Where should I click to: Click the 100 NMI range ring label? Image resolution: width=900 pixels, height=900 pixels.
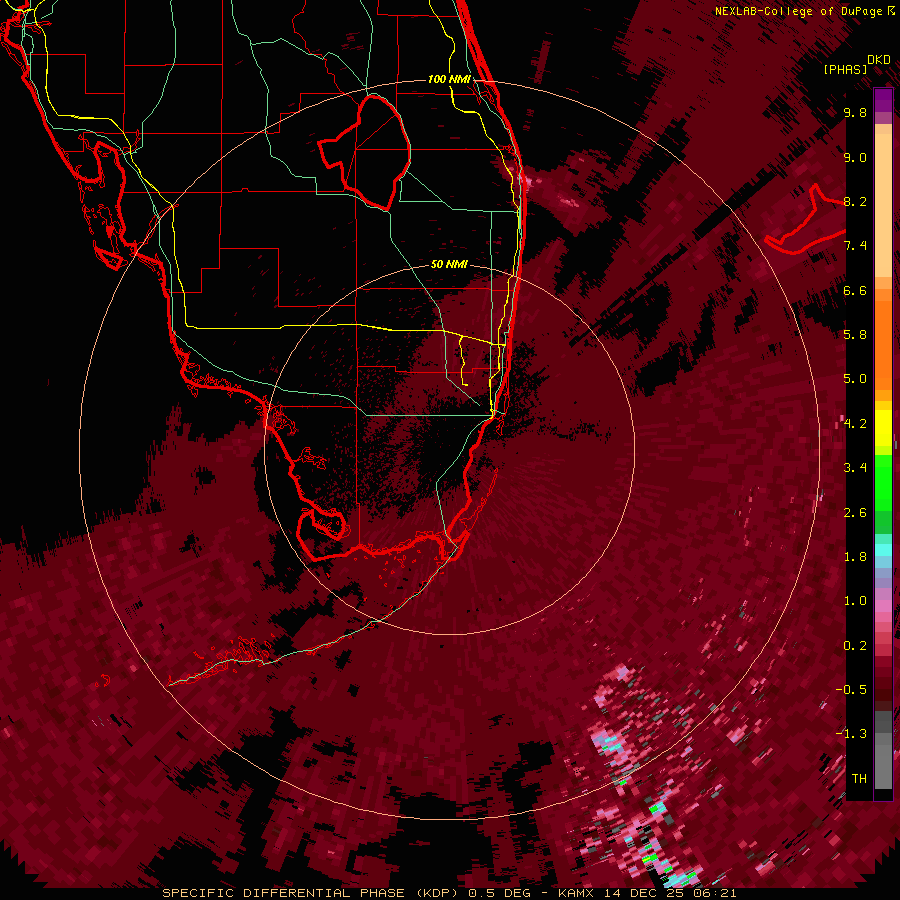point(449,79)
